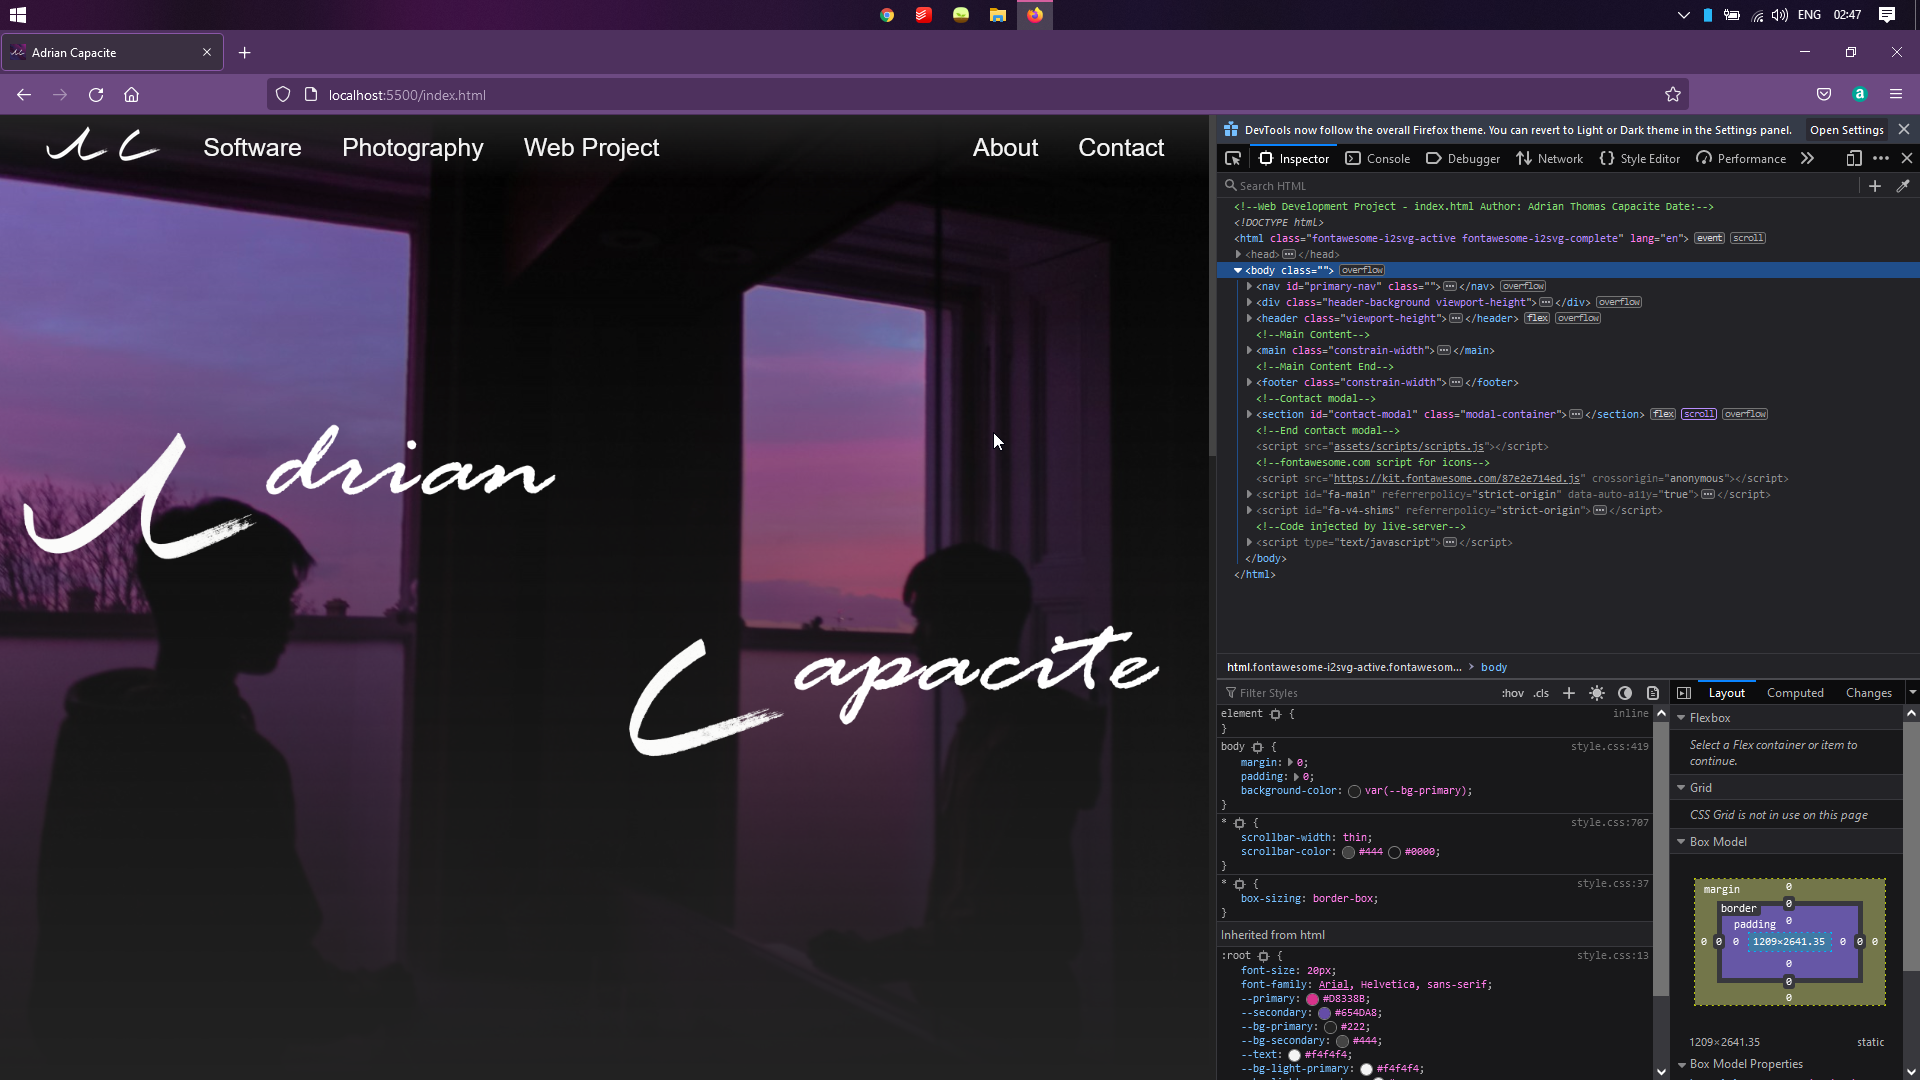
Task: Expand the header-background div node
Action: (x=1249, y=303)
